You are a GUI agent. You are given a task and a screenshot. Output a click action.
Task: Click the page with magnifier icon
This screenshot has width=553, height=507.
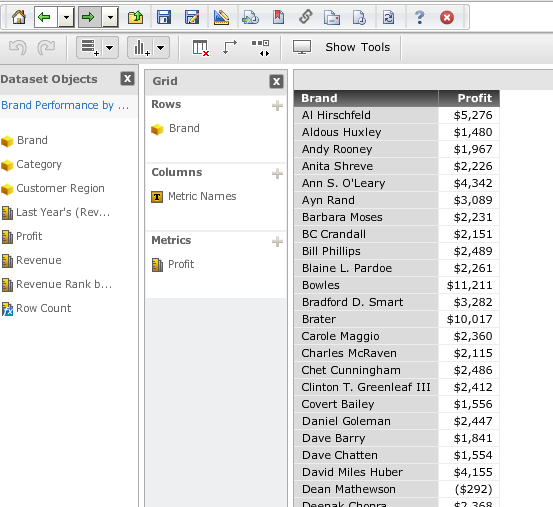pyautogui.click(x=359, y=17)
